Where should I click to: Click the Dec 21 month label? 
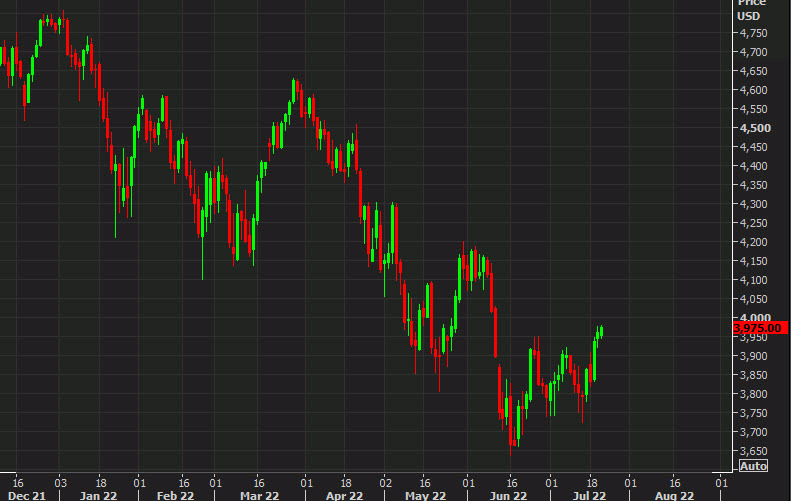pyautogui.click(x=27, y=496)
